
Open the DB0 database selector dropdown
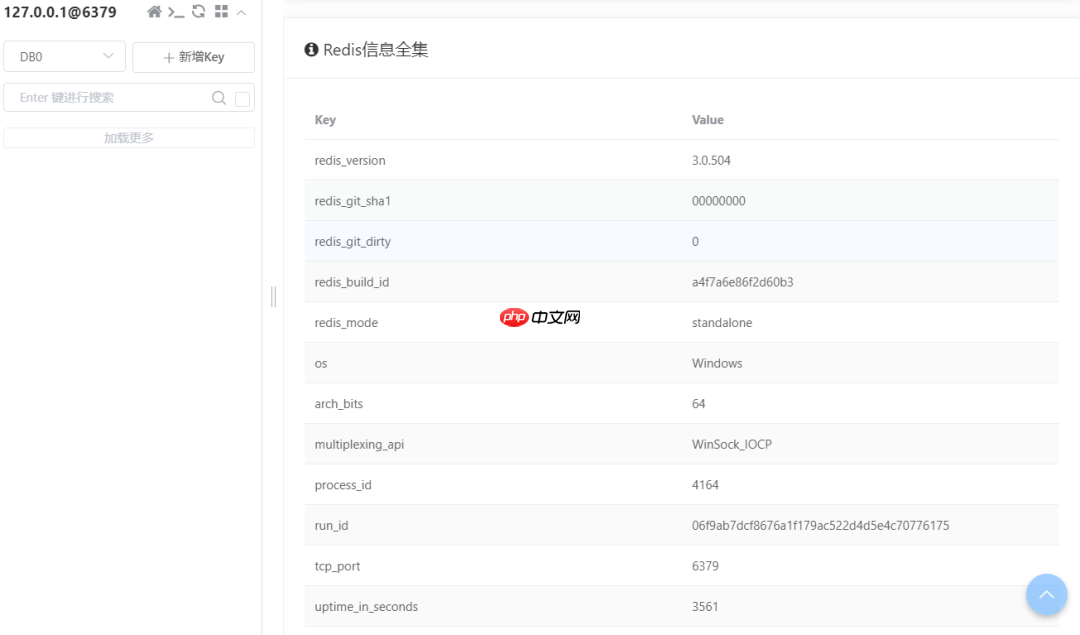(x=64, y=56)
